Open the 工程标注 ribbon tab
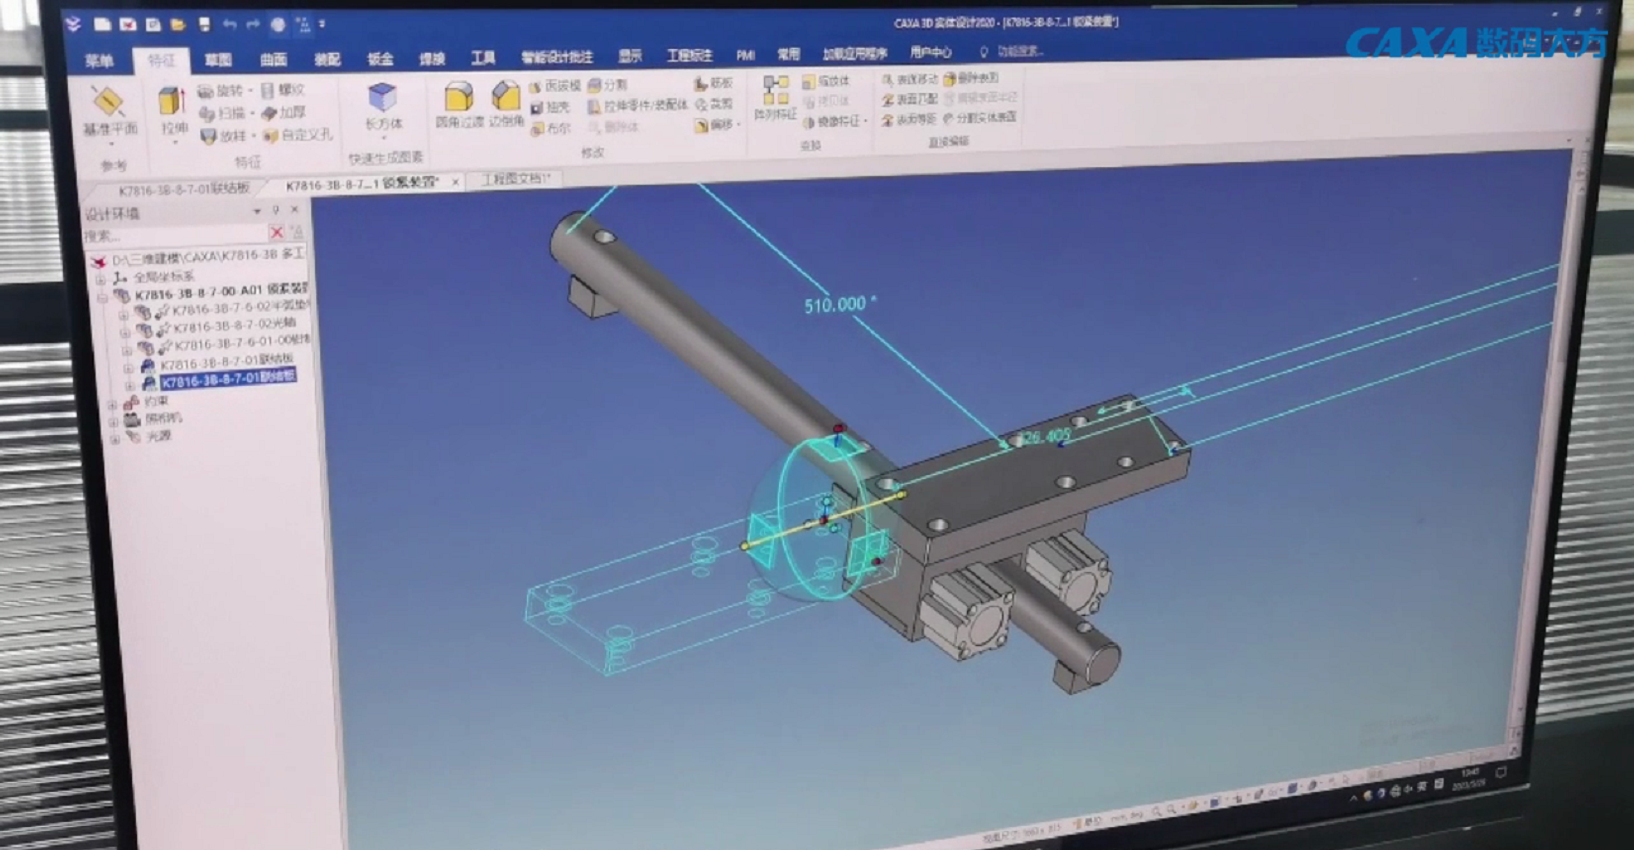This screenshot has height=850, width=1634. tap(689, 55)
